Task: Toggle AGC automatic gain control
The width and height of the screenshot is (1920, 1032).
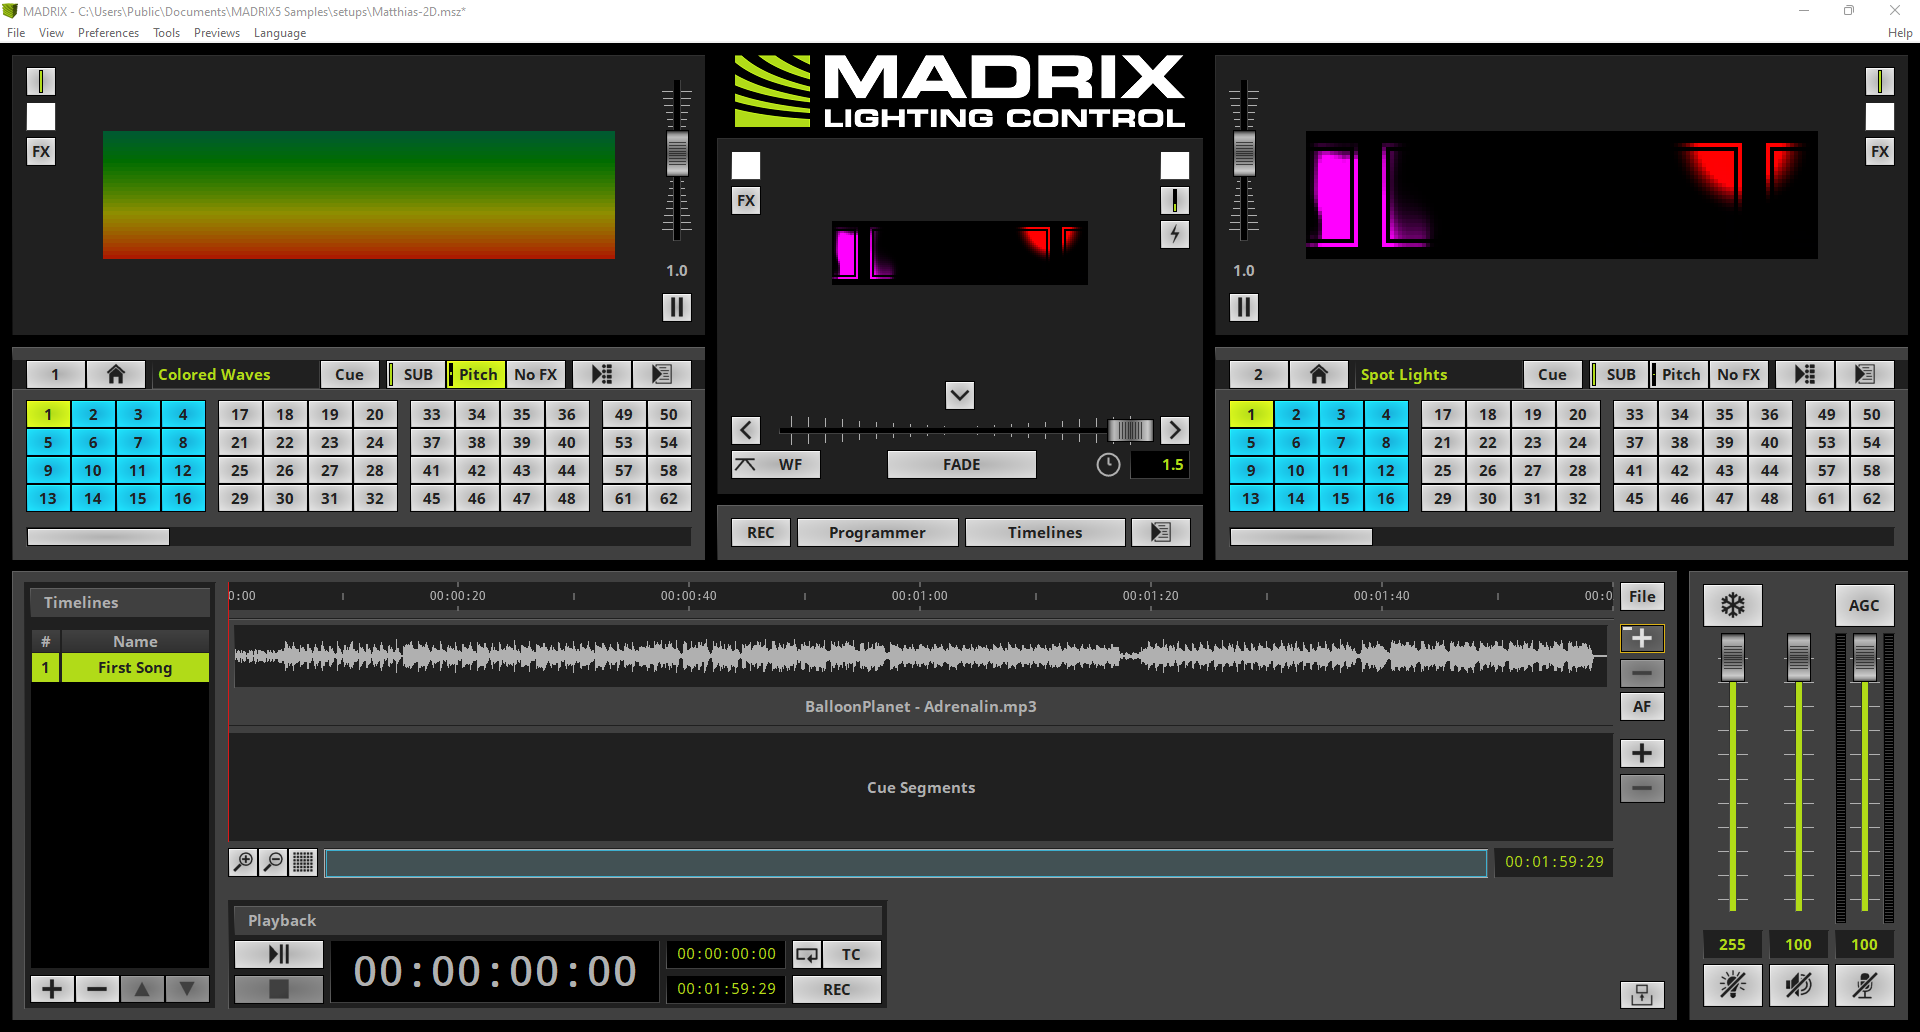Action: coord(1865,605)
